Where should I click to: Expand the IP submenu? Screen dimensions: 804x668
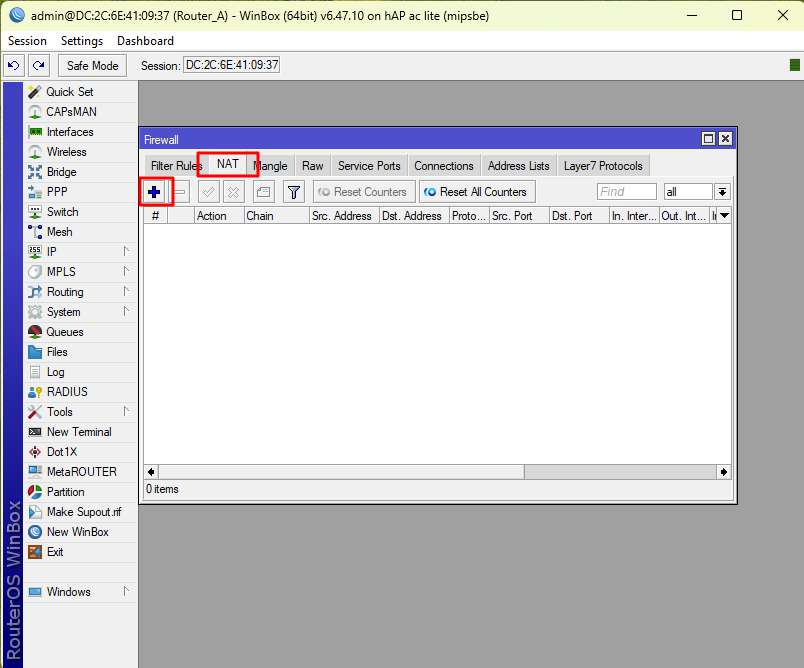tap(51, 252)
